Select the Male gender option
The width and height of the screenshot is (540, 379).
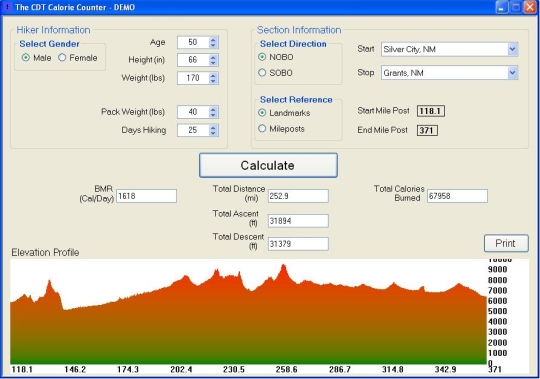[26, 57]
